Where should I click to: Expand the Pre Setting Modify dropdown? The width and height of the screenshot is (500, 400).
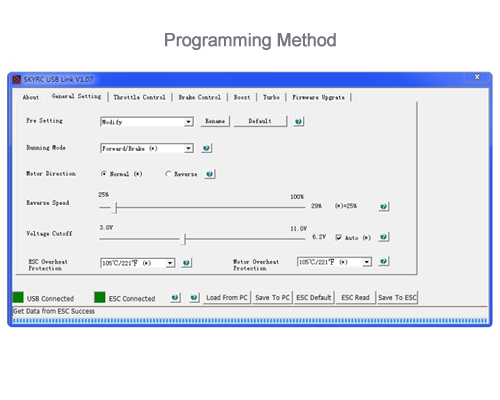[x=189, y=122]
